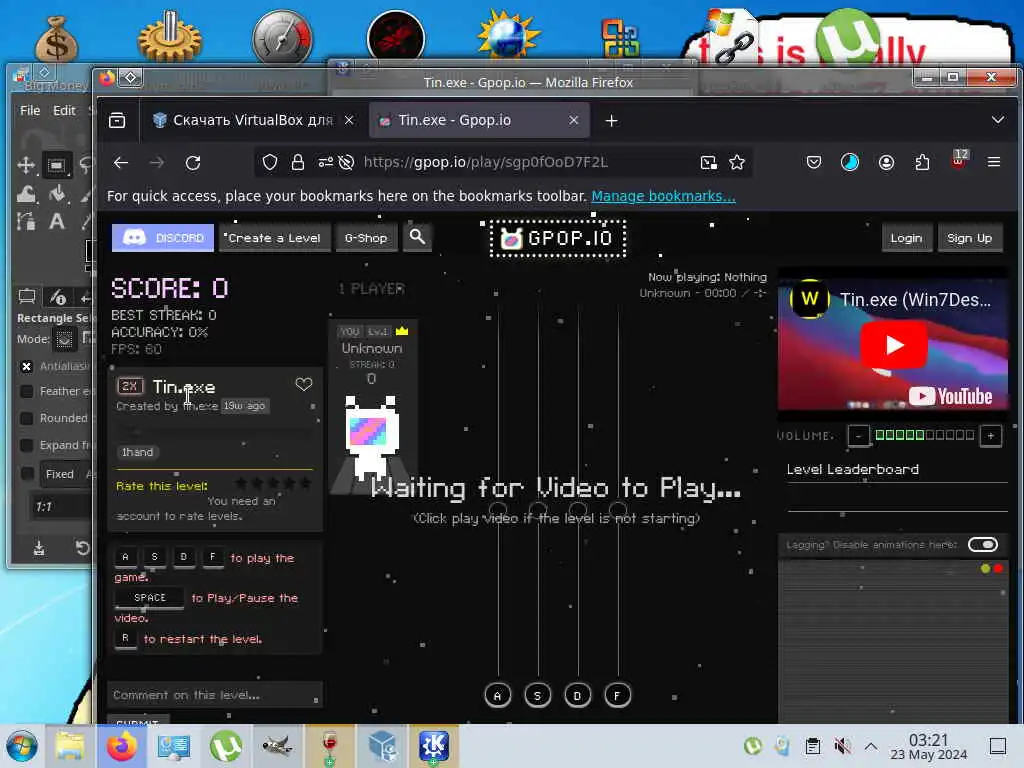Open the Tool Options tab in GIMP
The width and height of the screenshot is (1024, 768).
point(27,297)
